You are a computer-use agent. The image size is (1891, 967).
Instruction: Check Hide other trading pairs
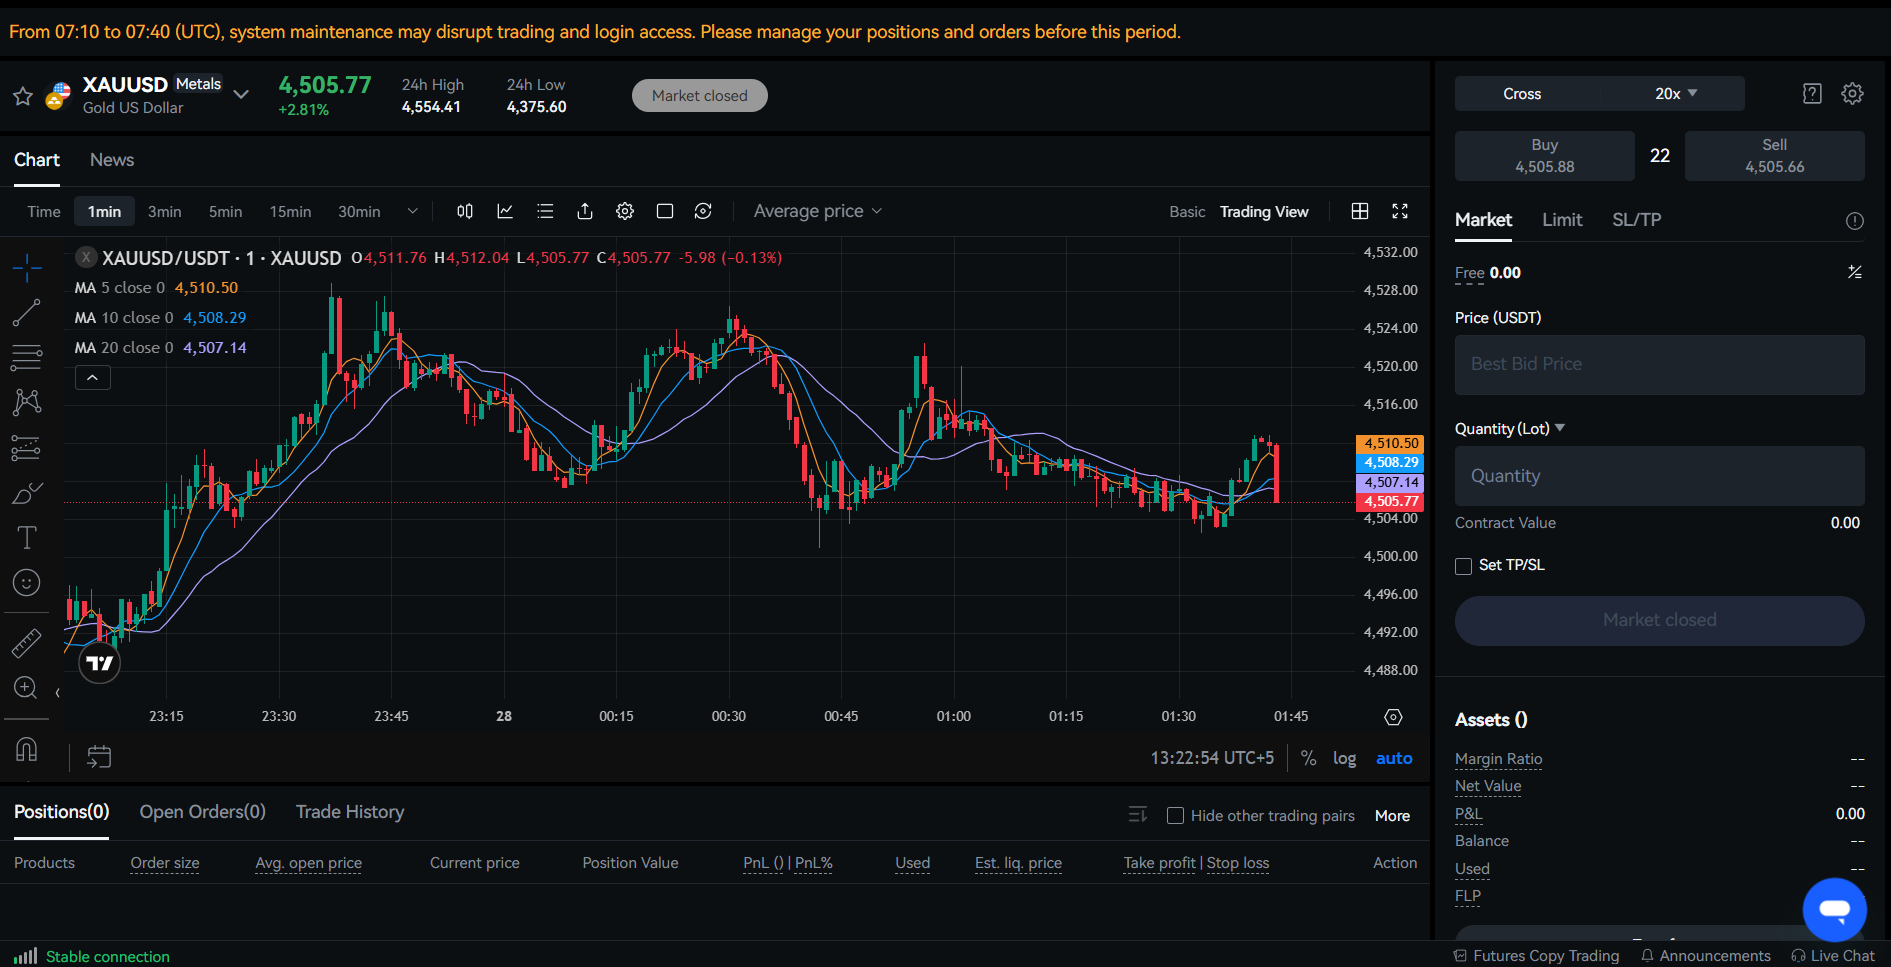click(1176, 816)
